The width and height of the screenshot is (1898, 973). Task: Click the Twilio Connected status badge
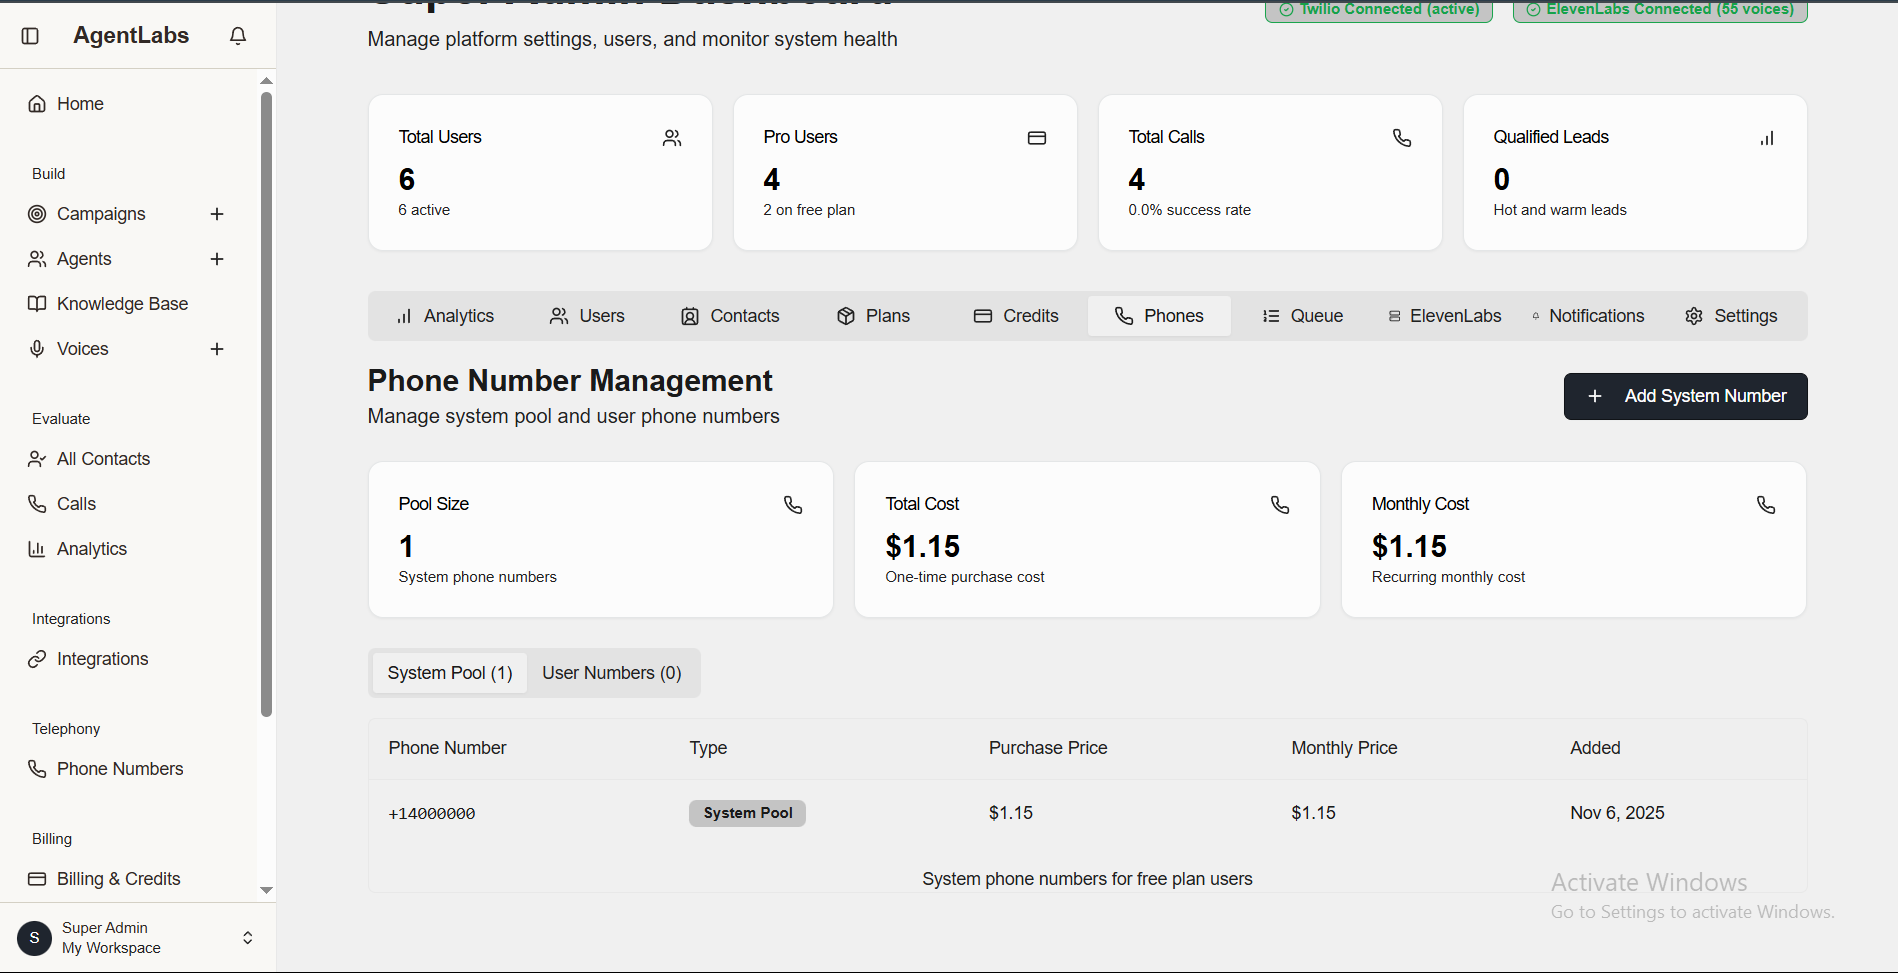1378,9
